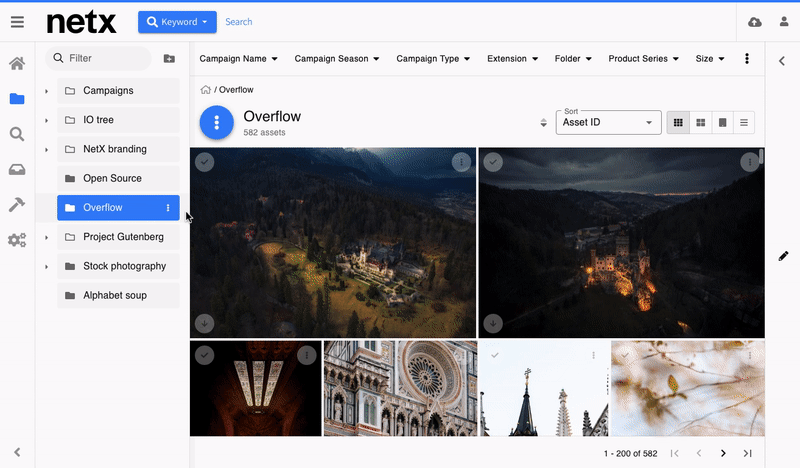Open the Folder filter dropdown
800x468 pixels.
tap(573, 59)
